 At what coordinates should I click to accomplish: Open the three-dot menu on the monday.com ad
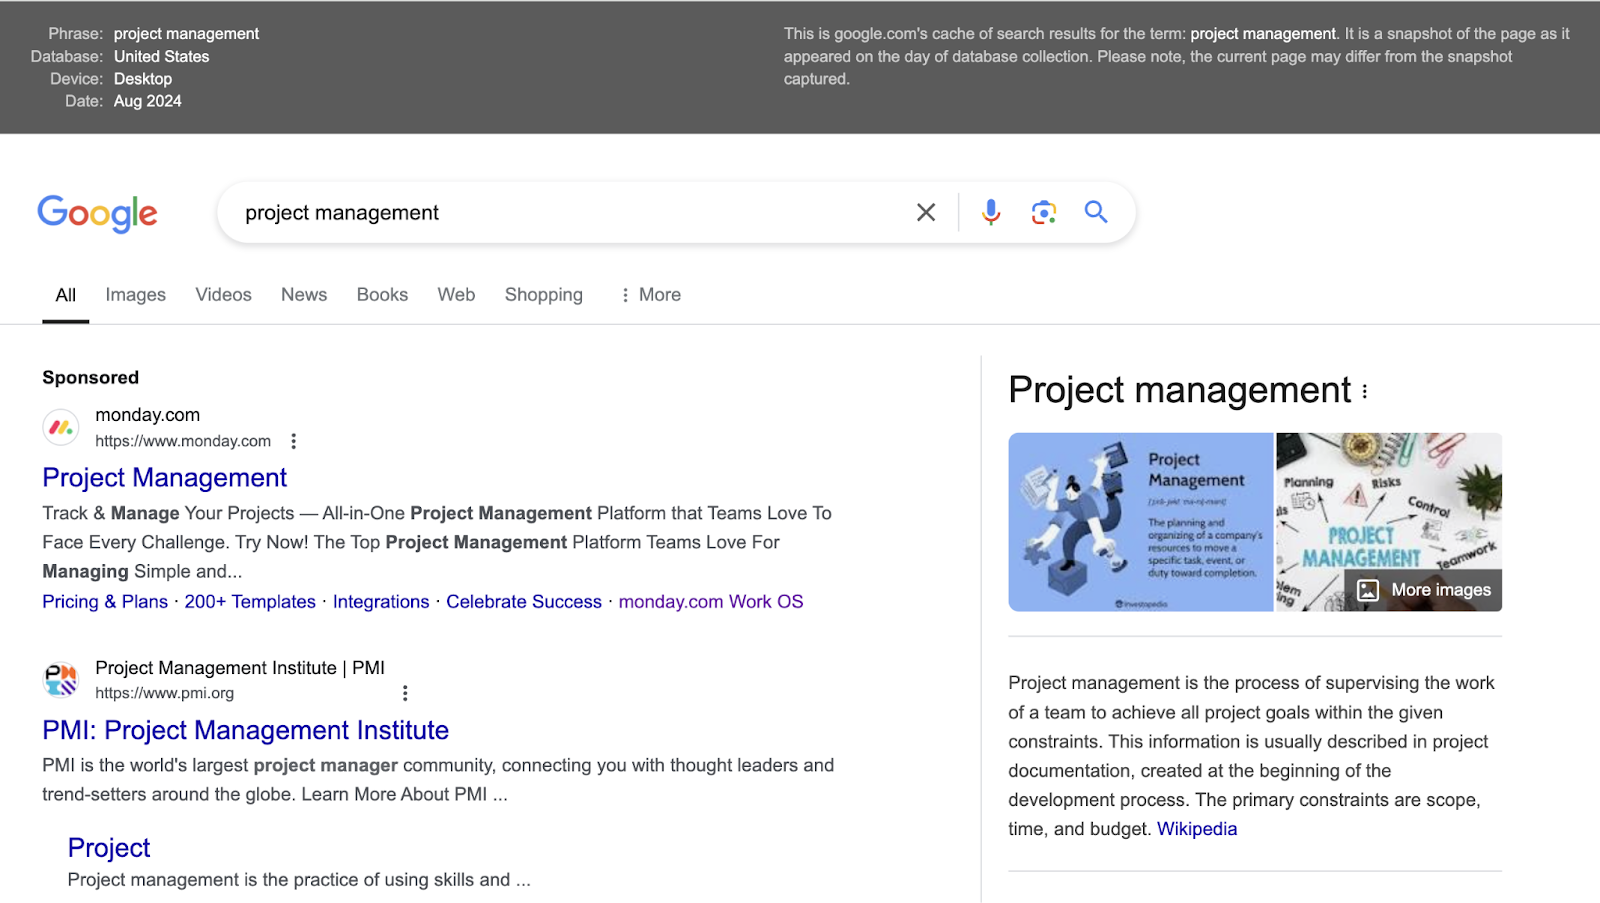(x=293, y=440)
